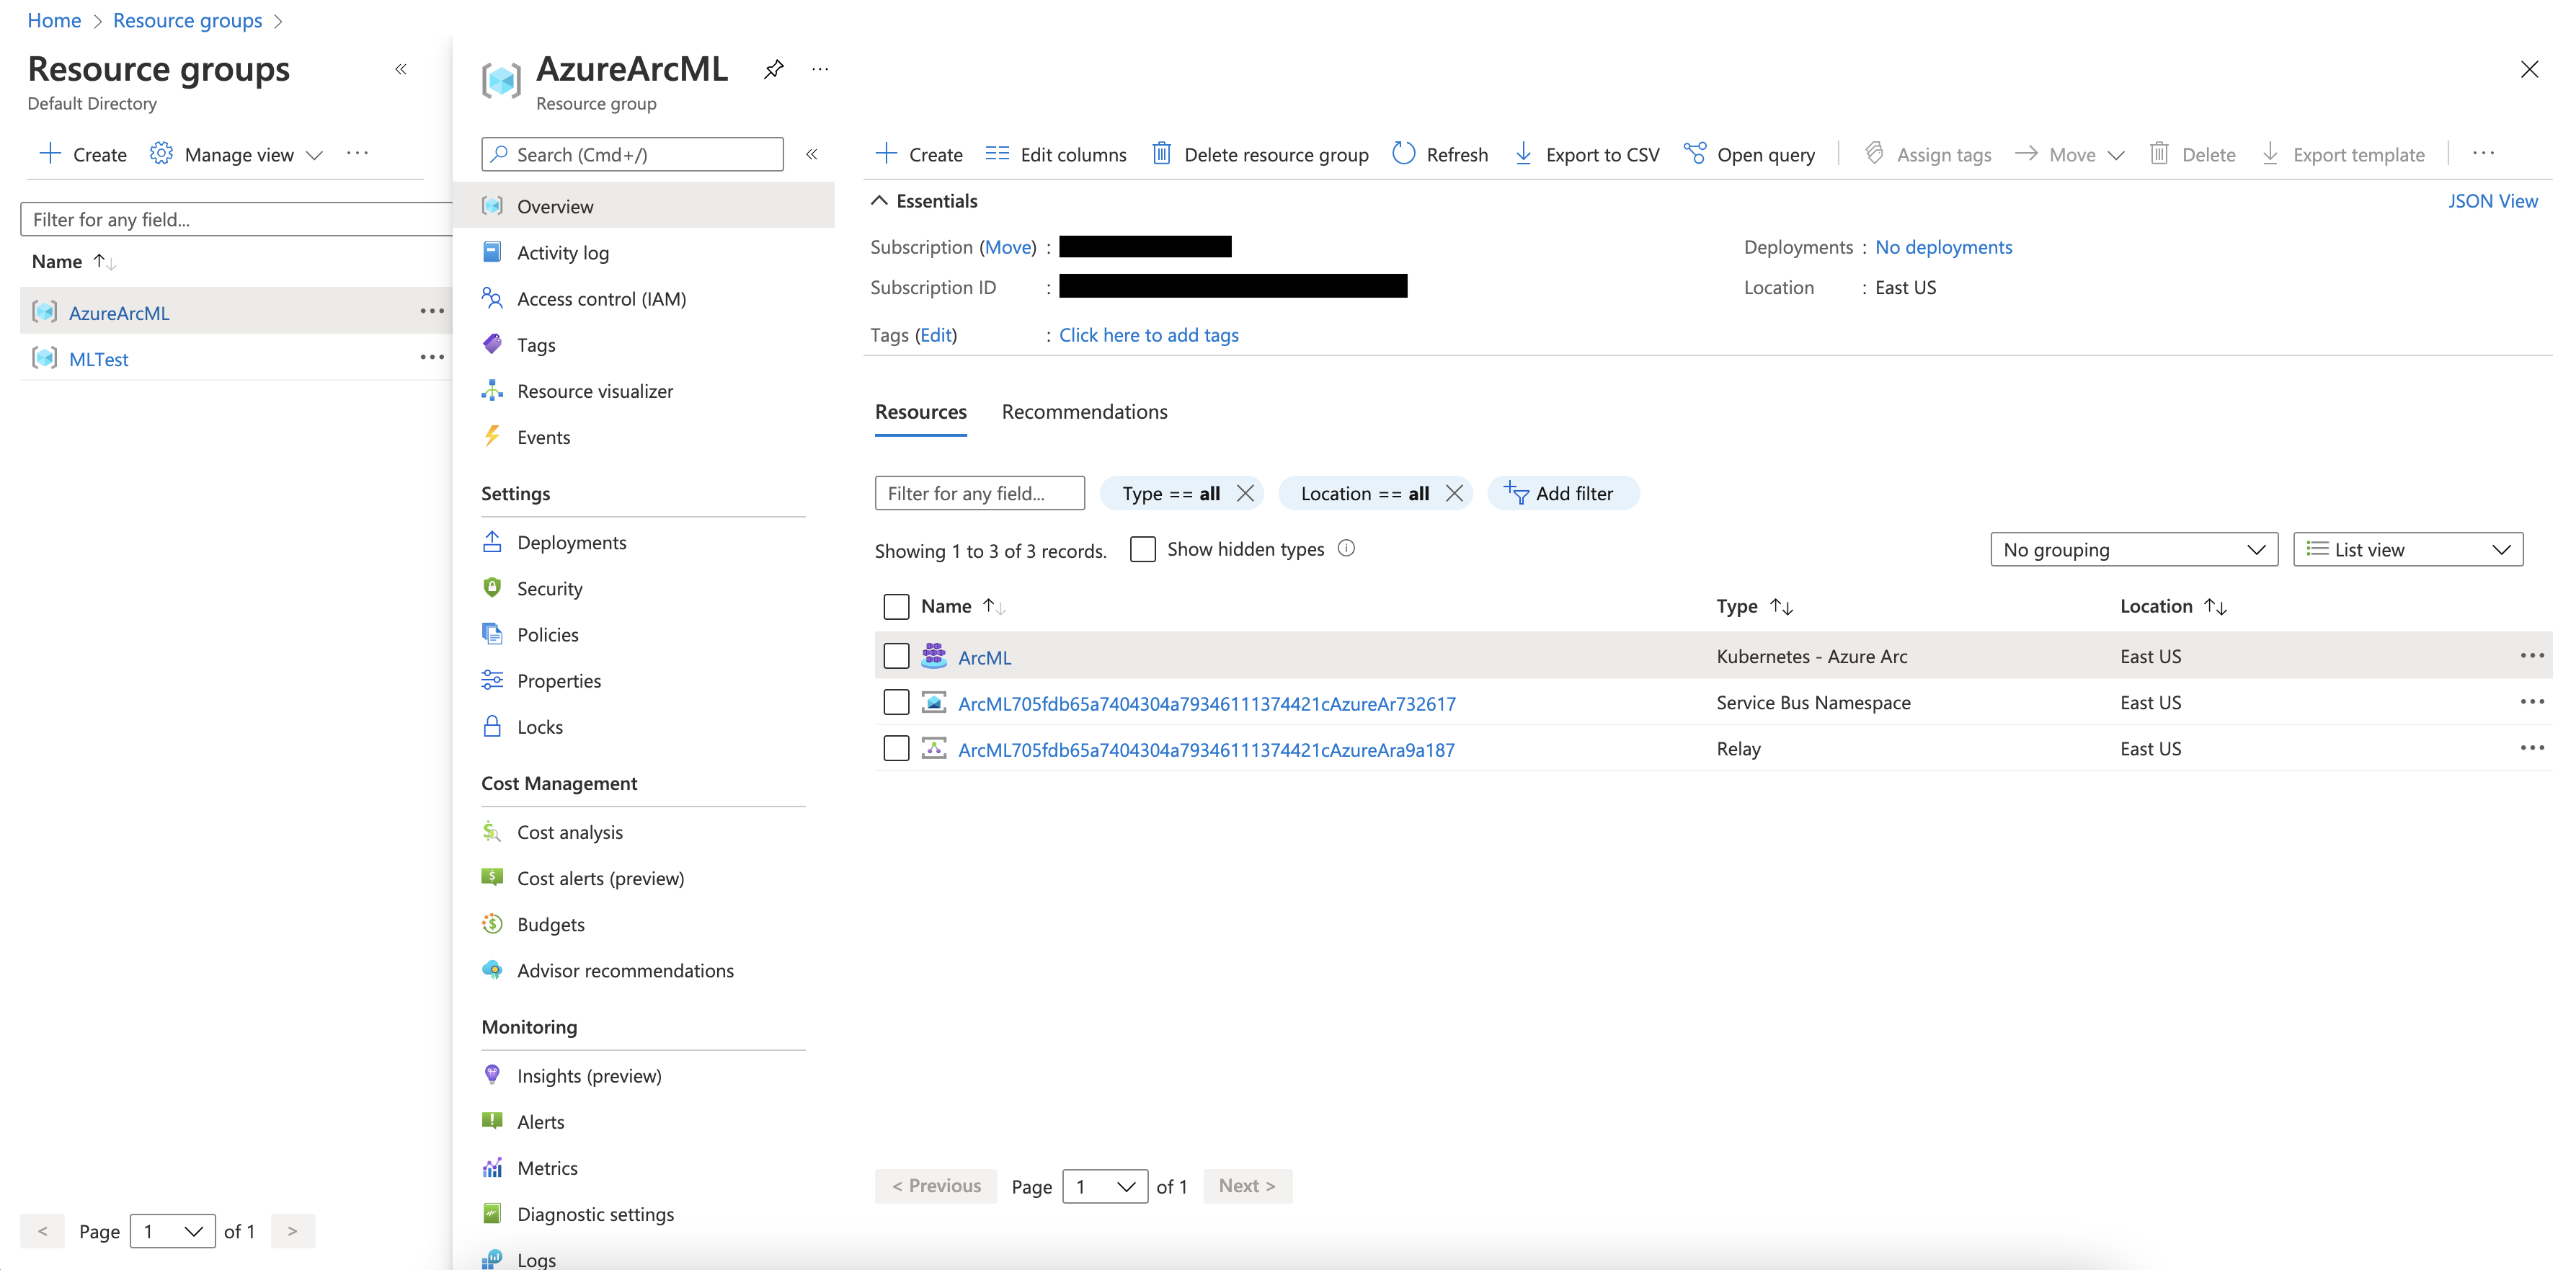Screen dimensions: 2576x1270
Task: Remove the Location == all filter
Action: (1454, 493)
